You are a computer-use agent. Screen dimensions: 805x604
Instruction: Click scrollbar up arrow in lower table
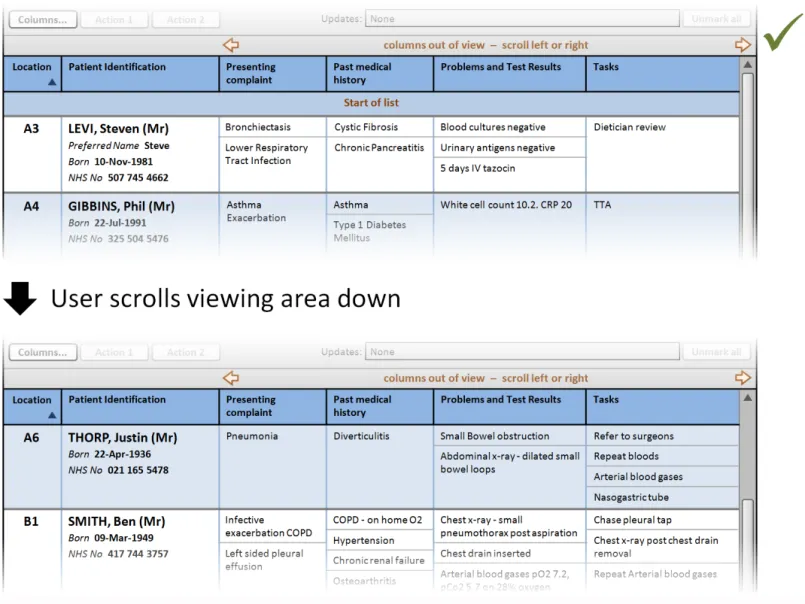pos(747,398)
